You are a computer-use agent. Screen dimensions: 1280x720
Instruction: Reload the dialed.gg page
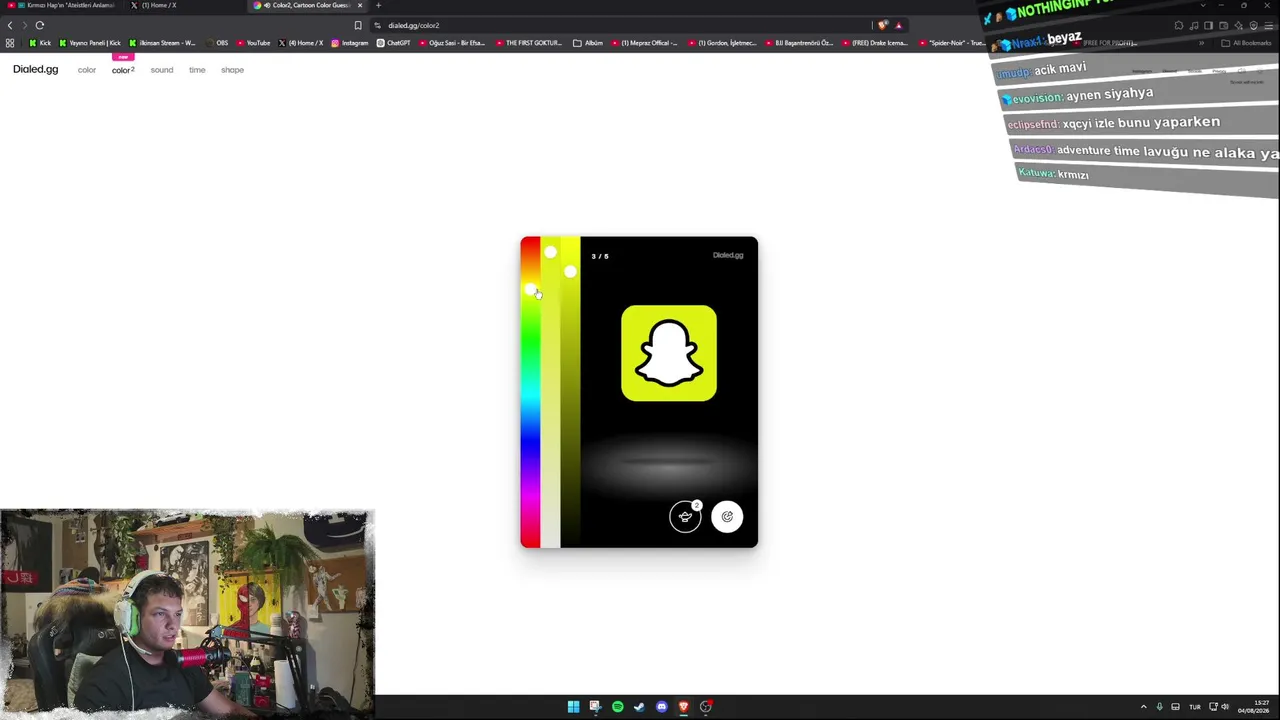(x=40, y=25)
